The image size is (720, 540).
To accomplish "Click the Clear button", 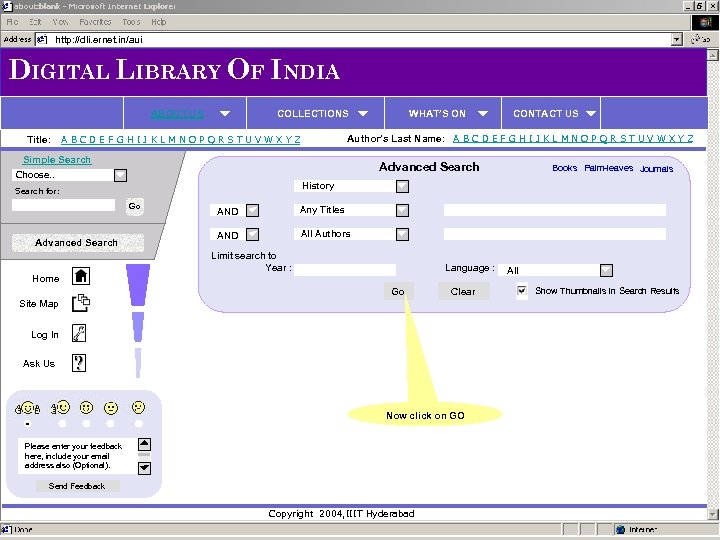I will coord(463,291).
